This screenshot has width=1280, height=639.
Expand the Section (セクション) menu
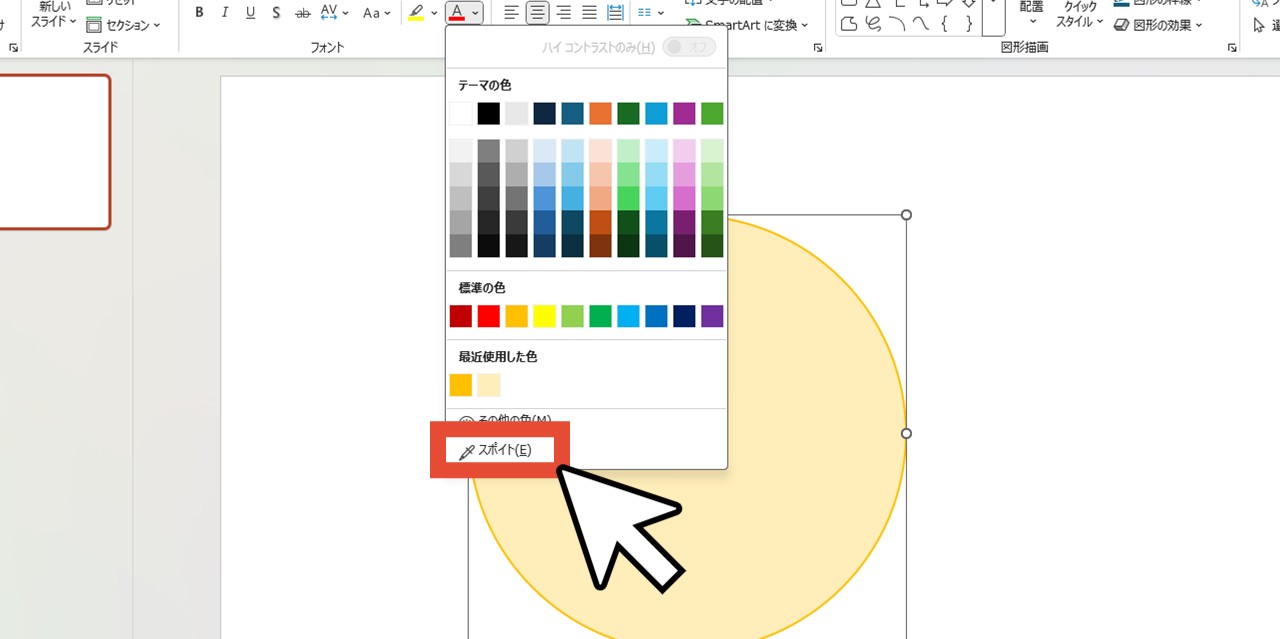click(x=123, y=25)
